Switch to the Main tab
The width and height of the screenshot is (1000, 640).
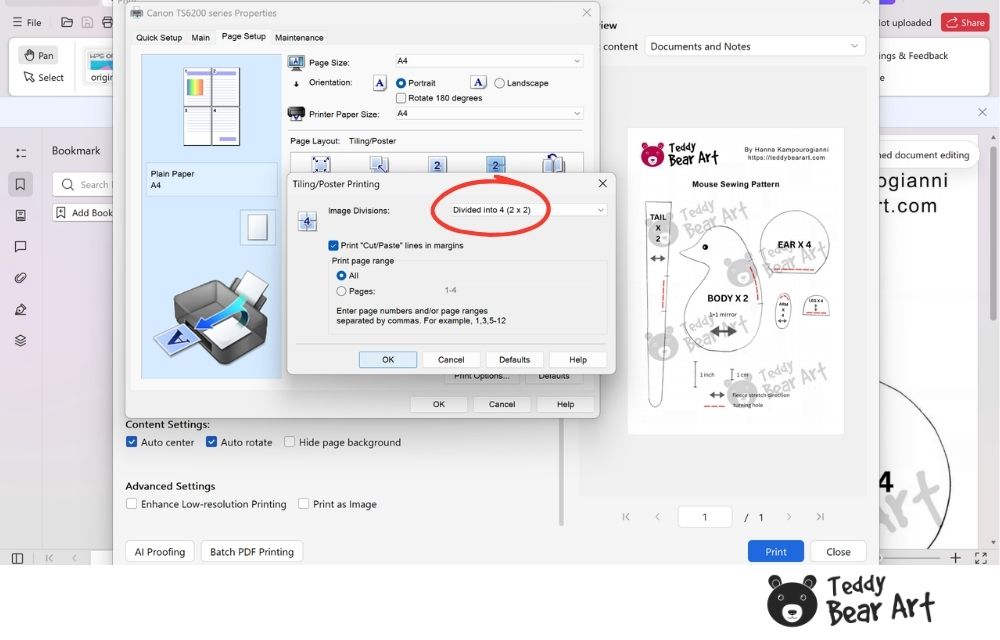click(x=200, y=38)
